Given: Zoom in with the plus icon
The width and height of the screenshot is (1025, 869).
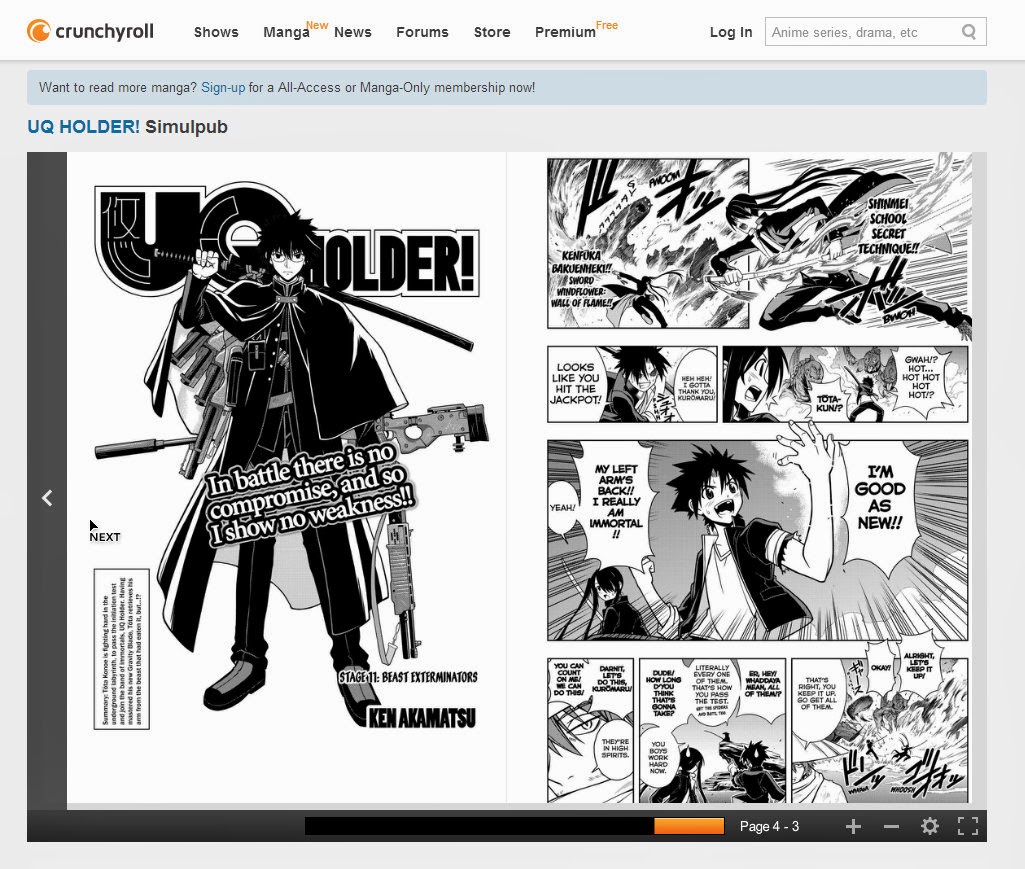Looking at the screenshot, I should [x=853, y=826].
